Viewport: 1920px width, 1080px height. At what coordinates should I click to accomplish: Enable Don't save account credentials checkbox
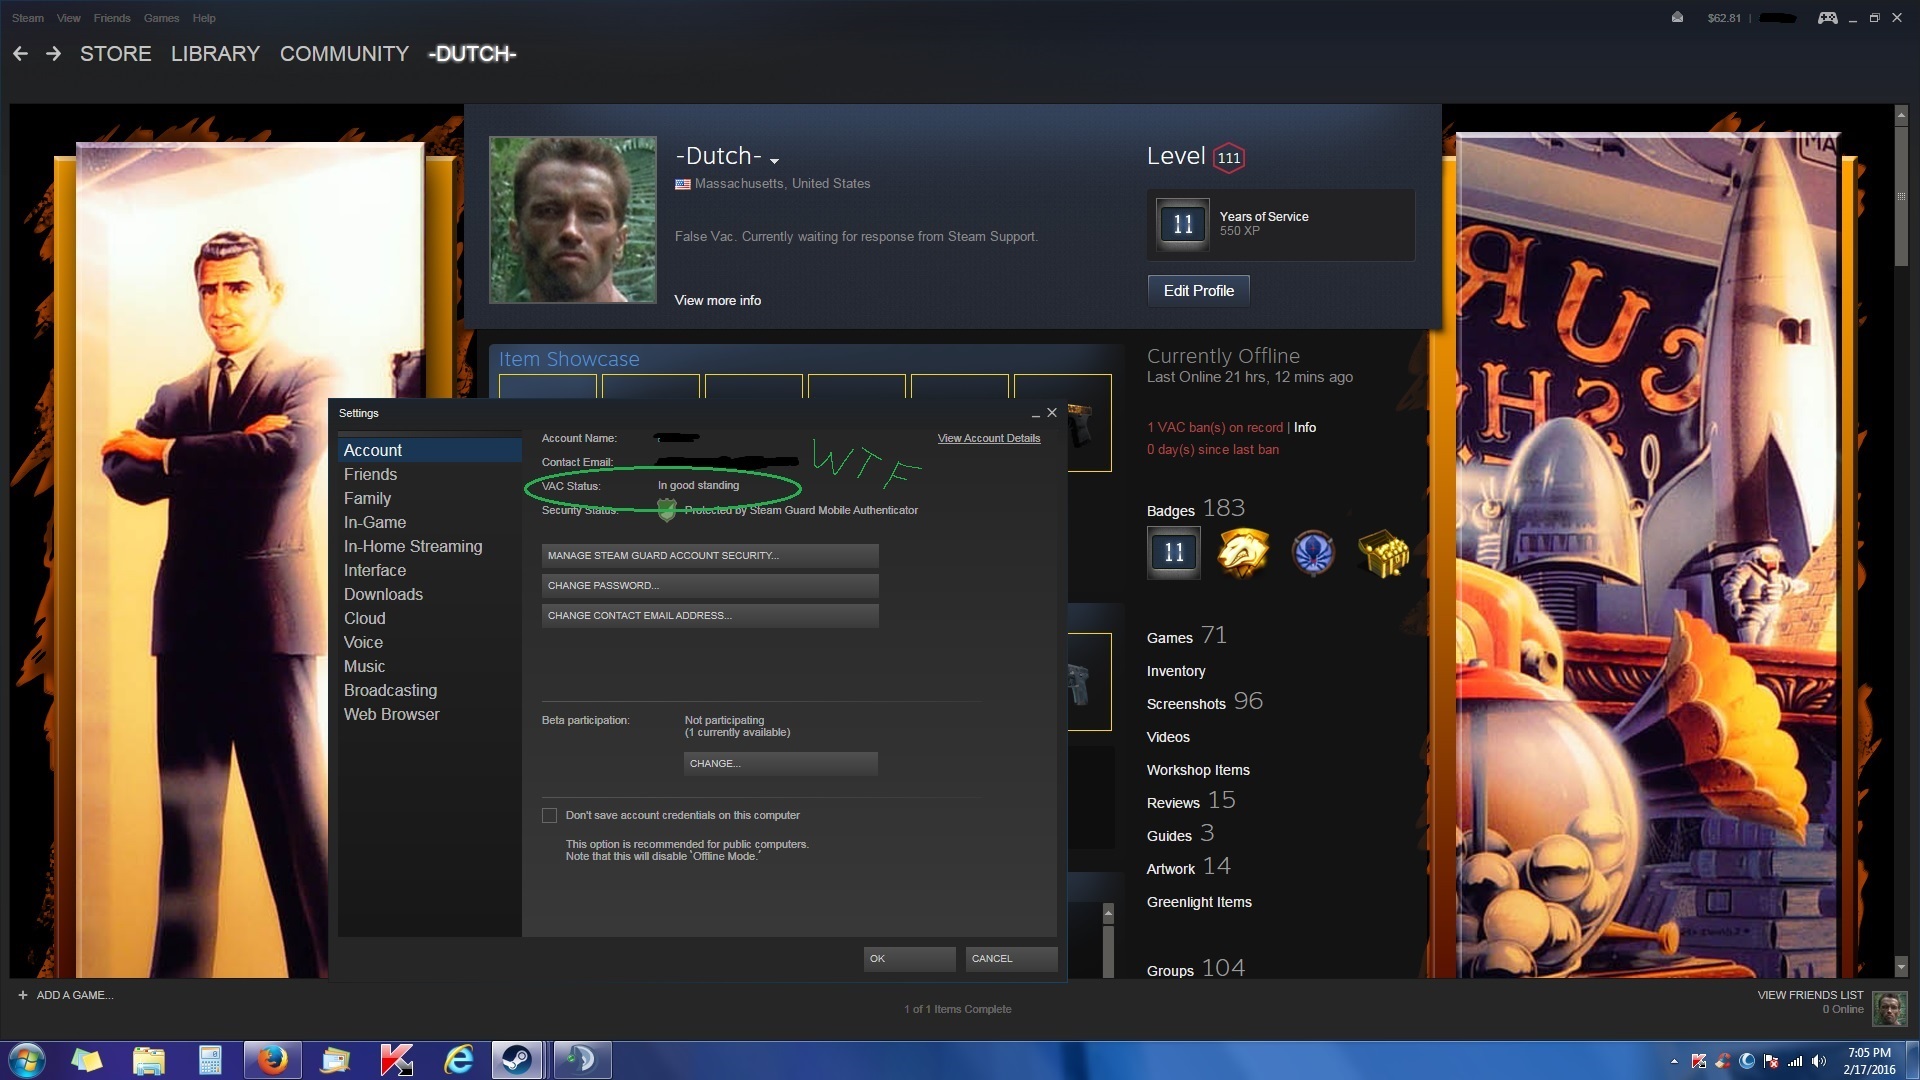coord(549,815)
